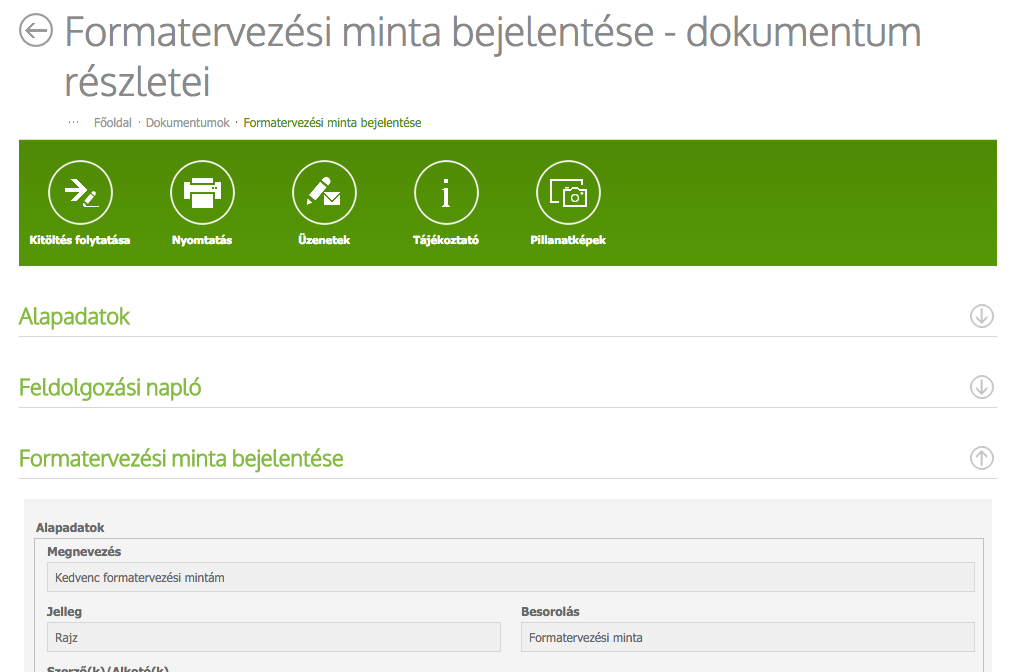Click the Besorolás field label
The width and height of the screenshot is (1014, 672).
point(550,612)
